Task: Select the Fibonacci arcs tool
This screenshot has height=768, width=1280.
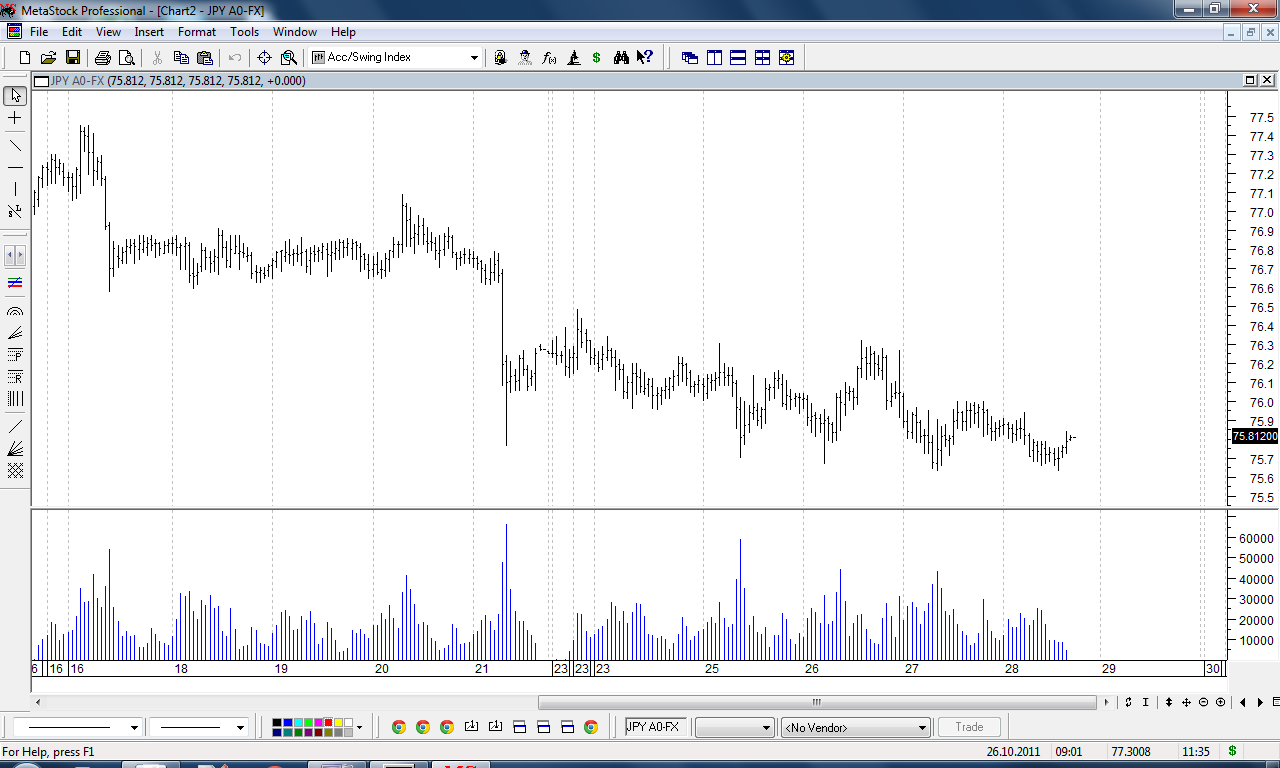Action: (15, 311)
